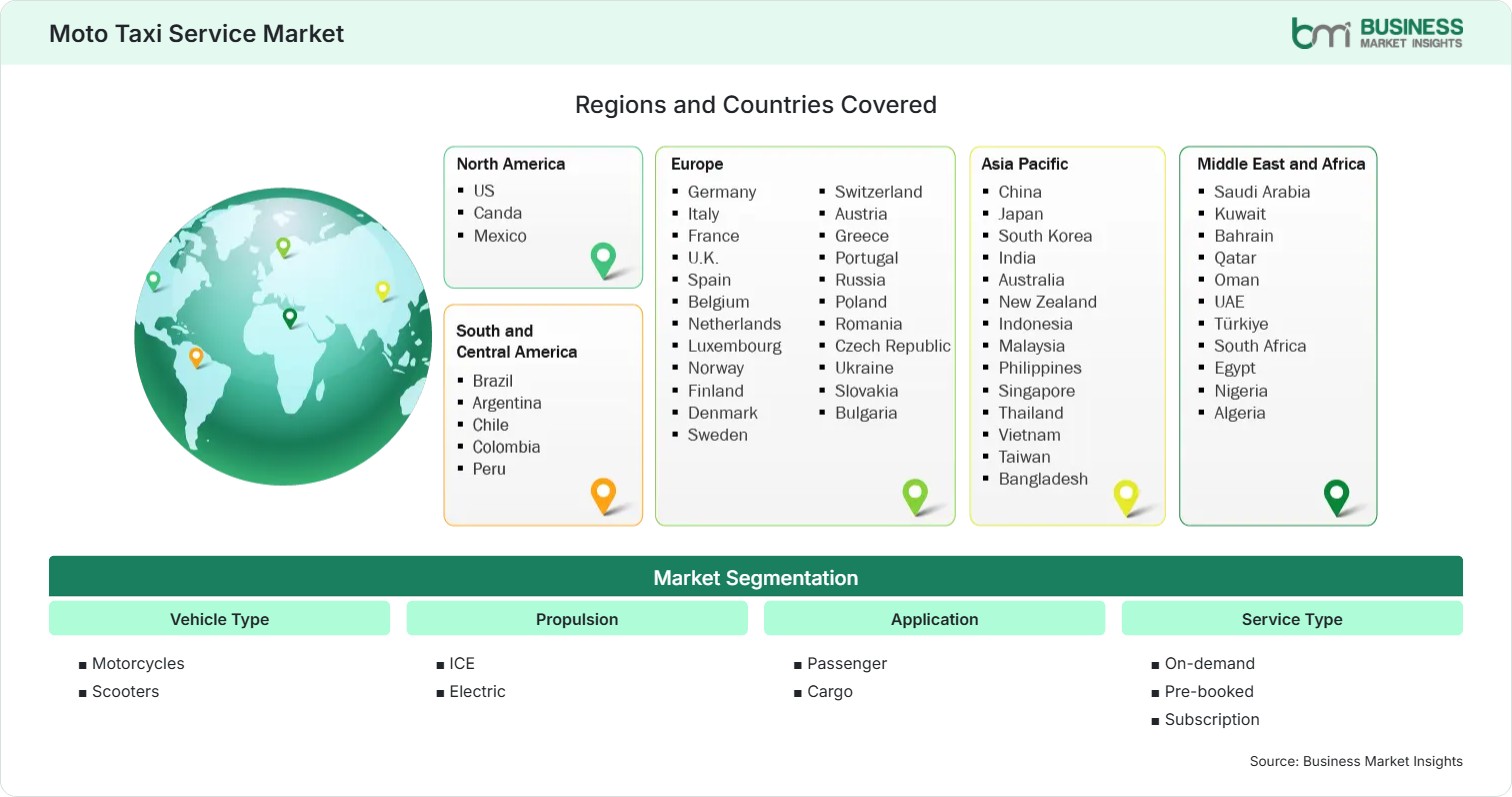Click 'Netherlands' in Europe list
The image size is (1512, 797).
[734, 323]
